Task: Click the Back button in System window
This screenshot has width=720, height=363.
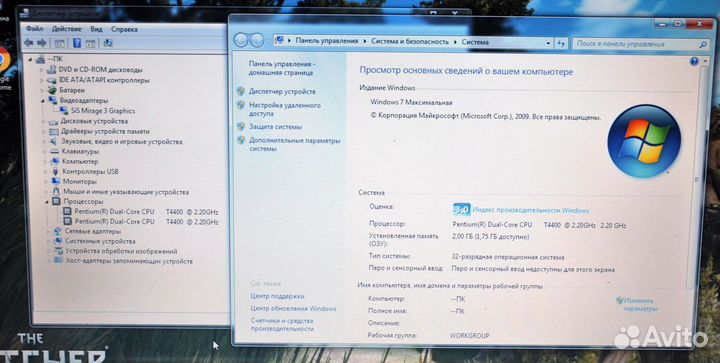Action: click(x=241, y=40)
